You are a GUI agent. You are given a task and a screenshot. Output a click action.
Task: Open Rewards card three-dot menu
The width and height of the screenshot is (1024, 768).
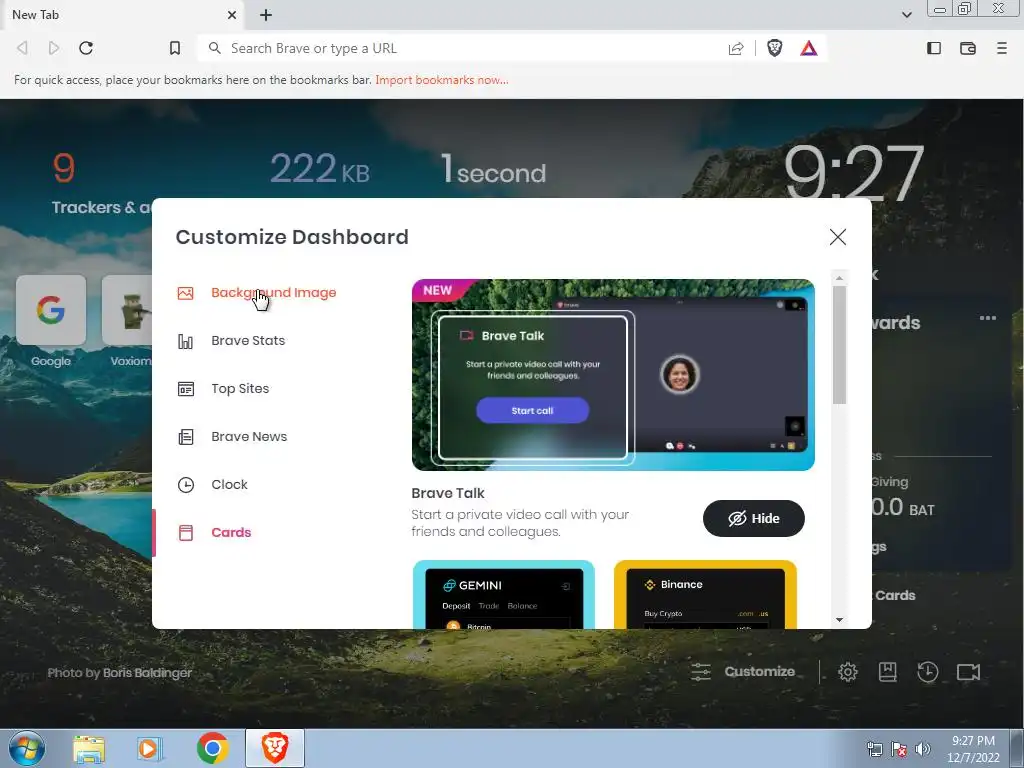point(988,318)
